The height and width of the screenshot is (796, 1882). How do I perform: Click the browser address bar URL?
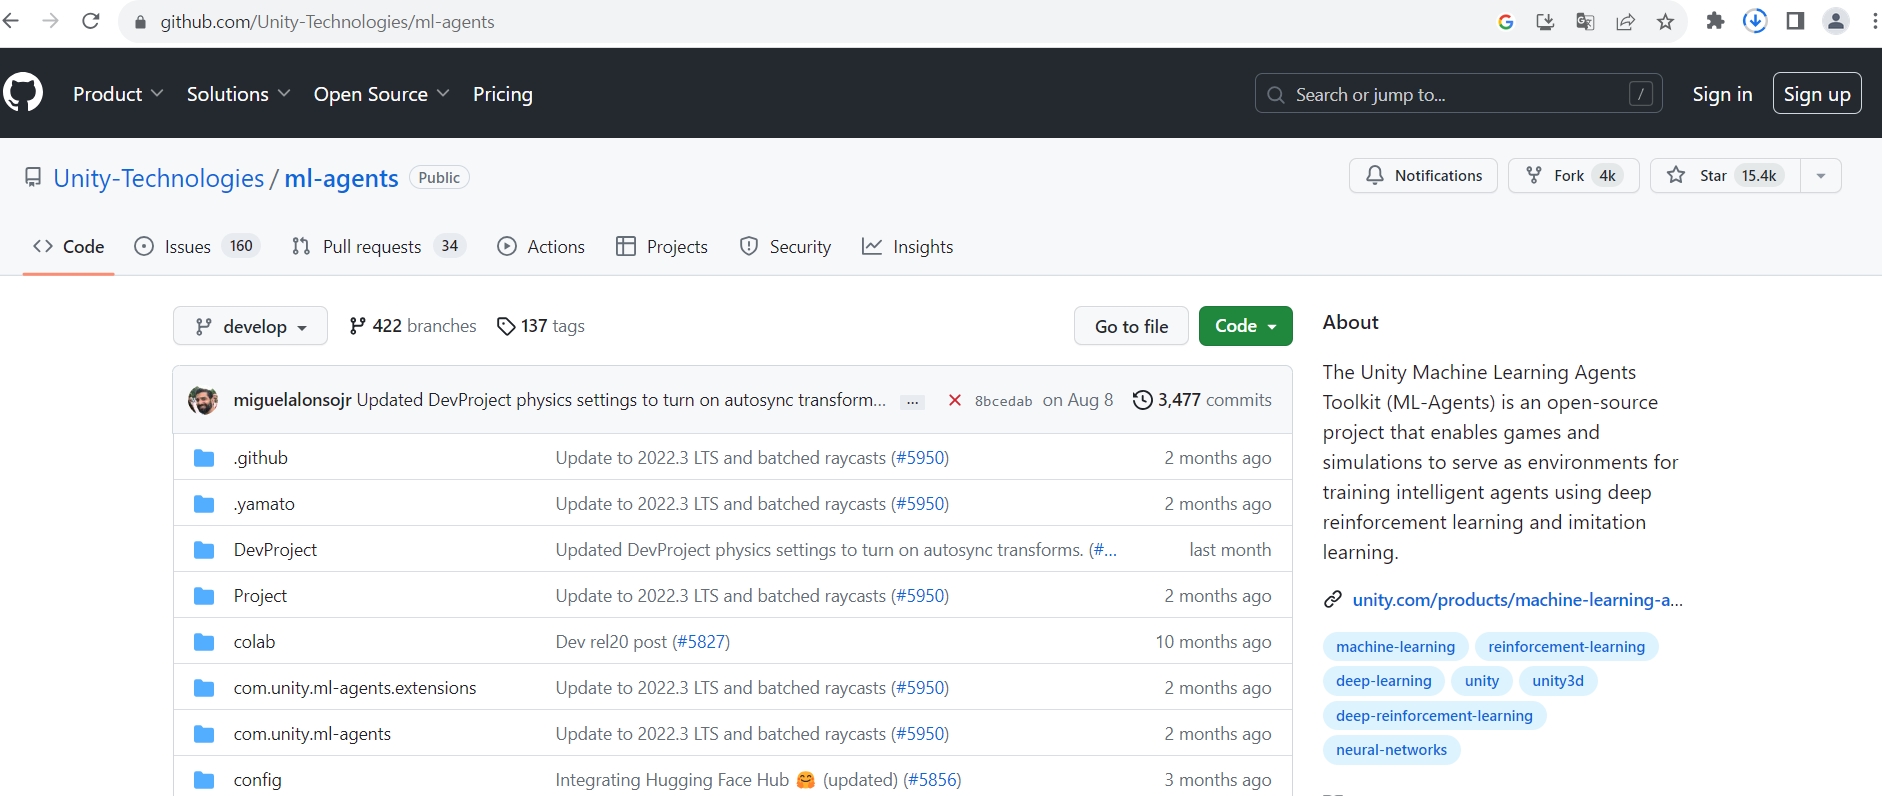(327, 22)
